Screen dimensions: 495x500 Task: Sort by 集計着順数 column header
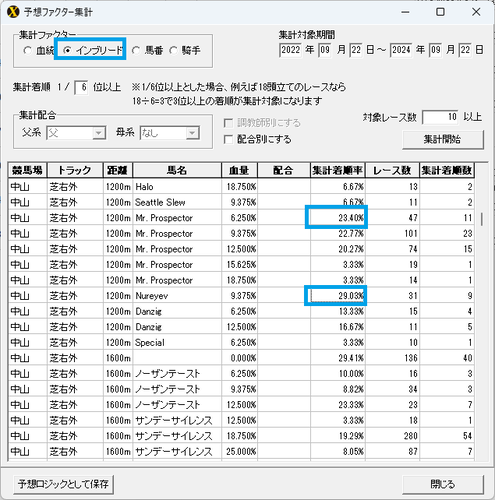click(x=447, y=171)
